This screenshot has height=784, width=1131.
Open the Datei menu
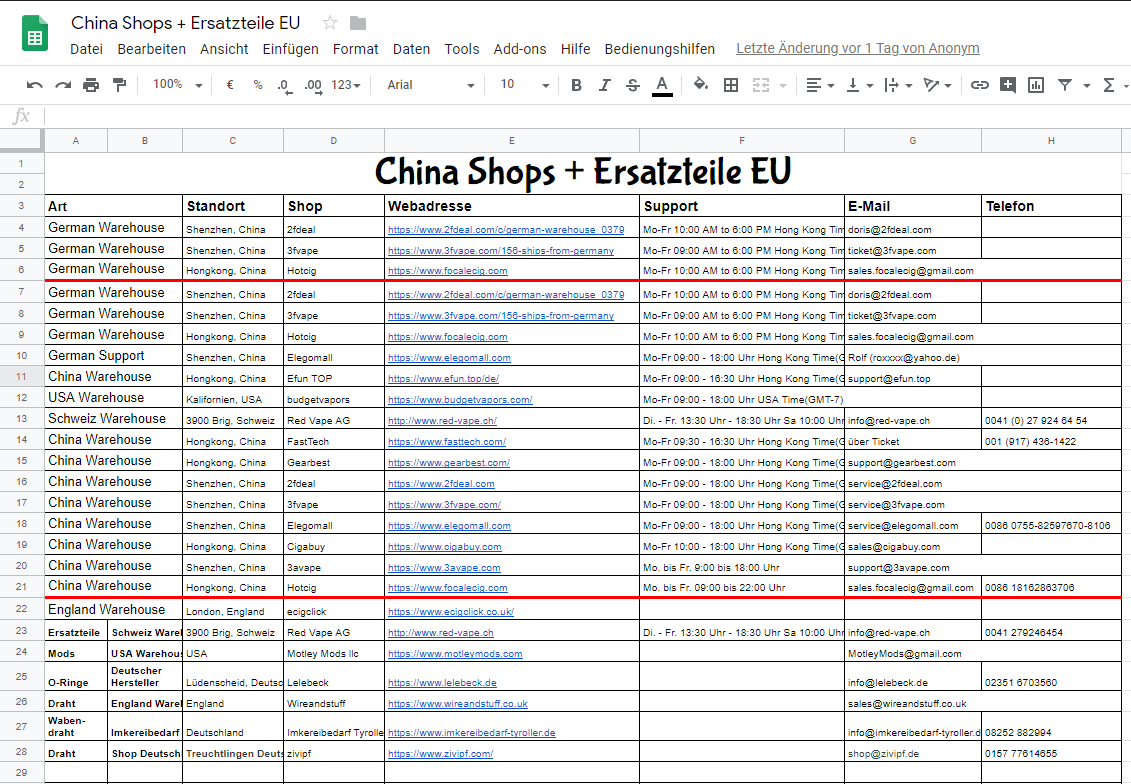click(x=87, y=49)
